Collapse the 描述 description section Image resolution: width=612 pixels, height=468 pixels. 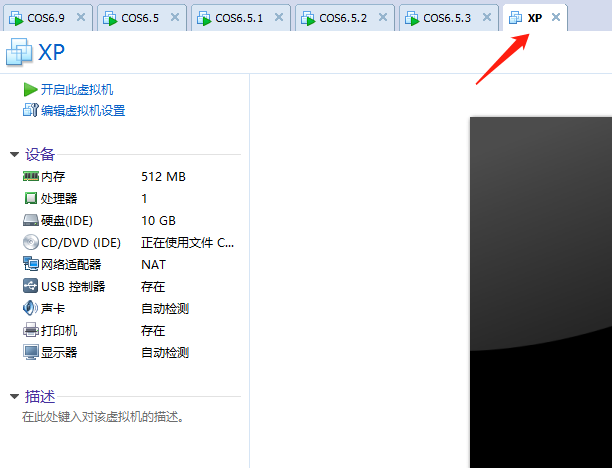click(14, 397)
